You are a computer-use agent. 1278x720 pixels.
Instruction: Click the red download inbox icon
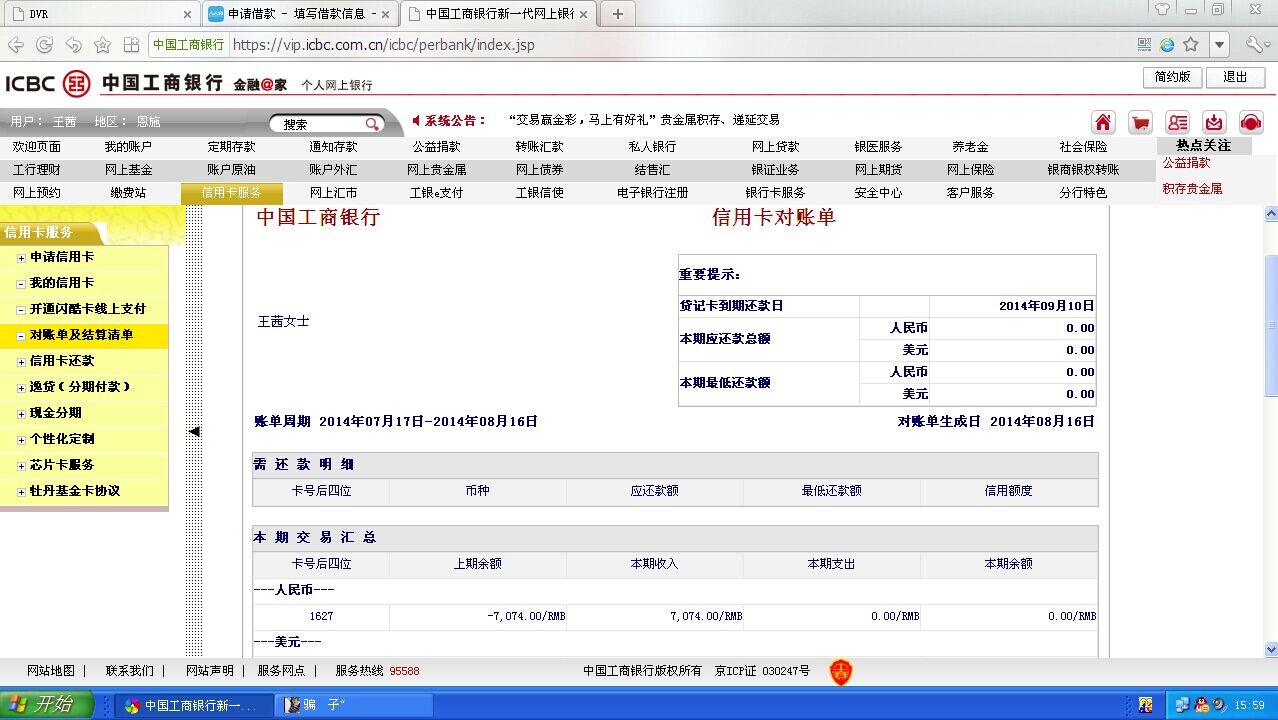[x=1214, y=122]
